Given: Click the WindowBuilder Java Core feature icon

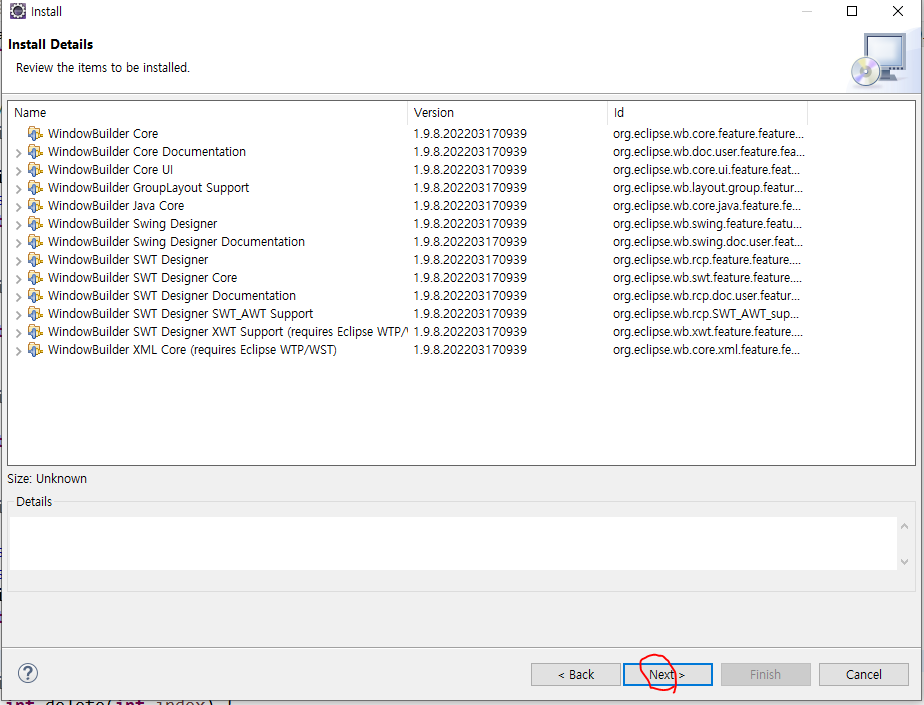Looking at the screenshot, I should (x=35, y=206).
